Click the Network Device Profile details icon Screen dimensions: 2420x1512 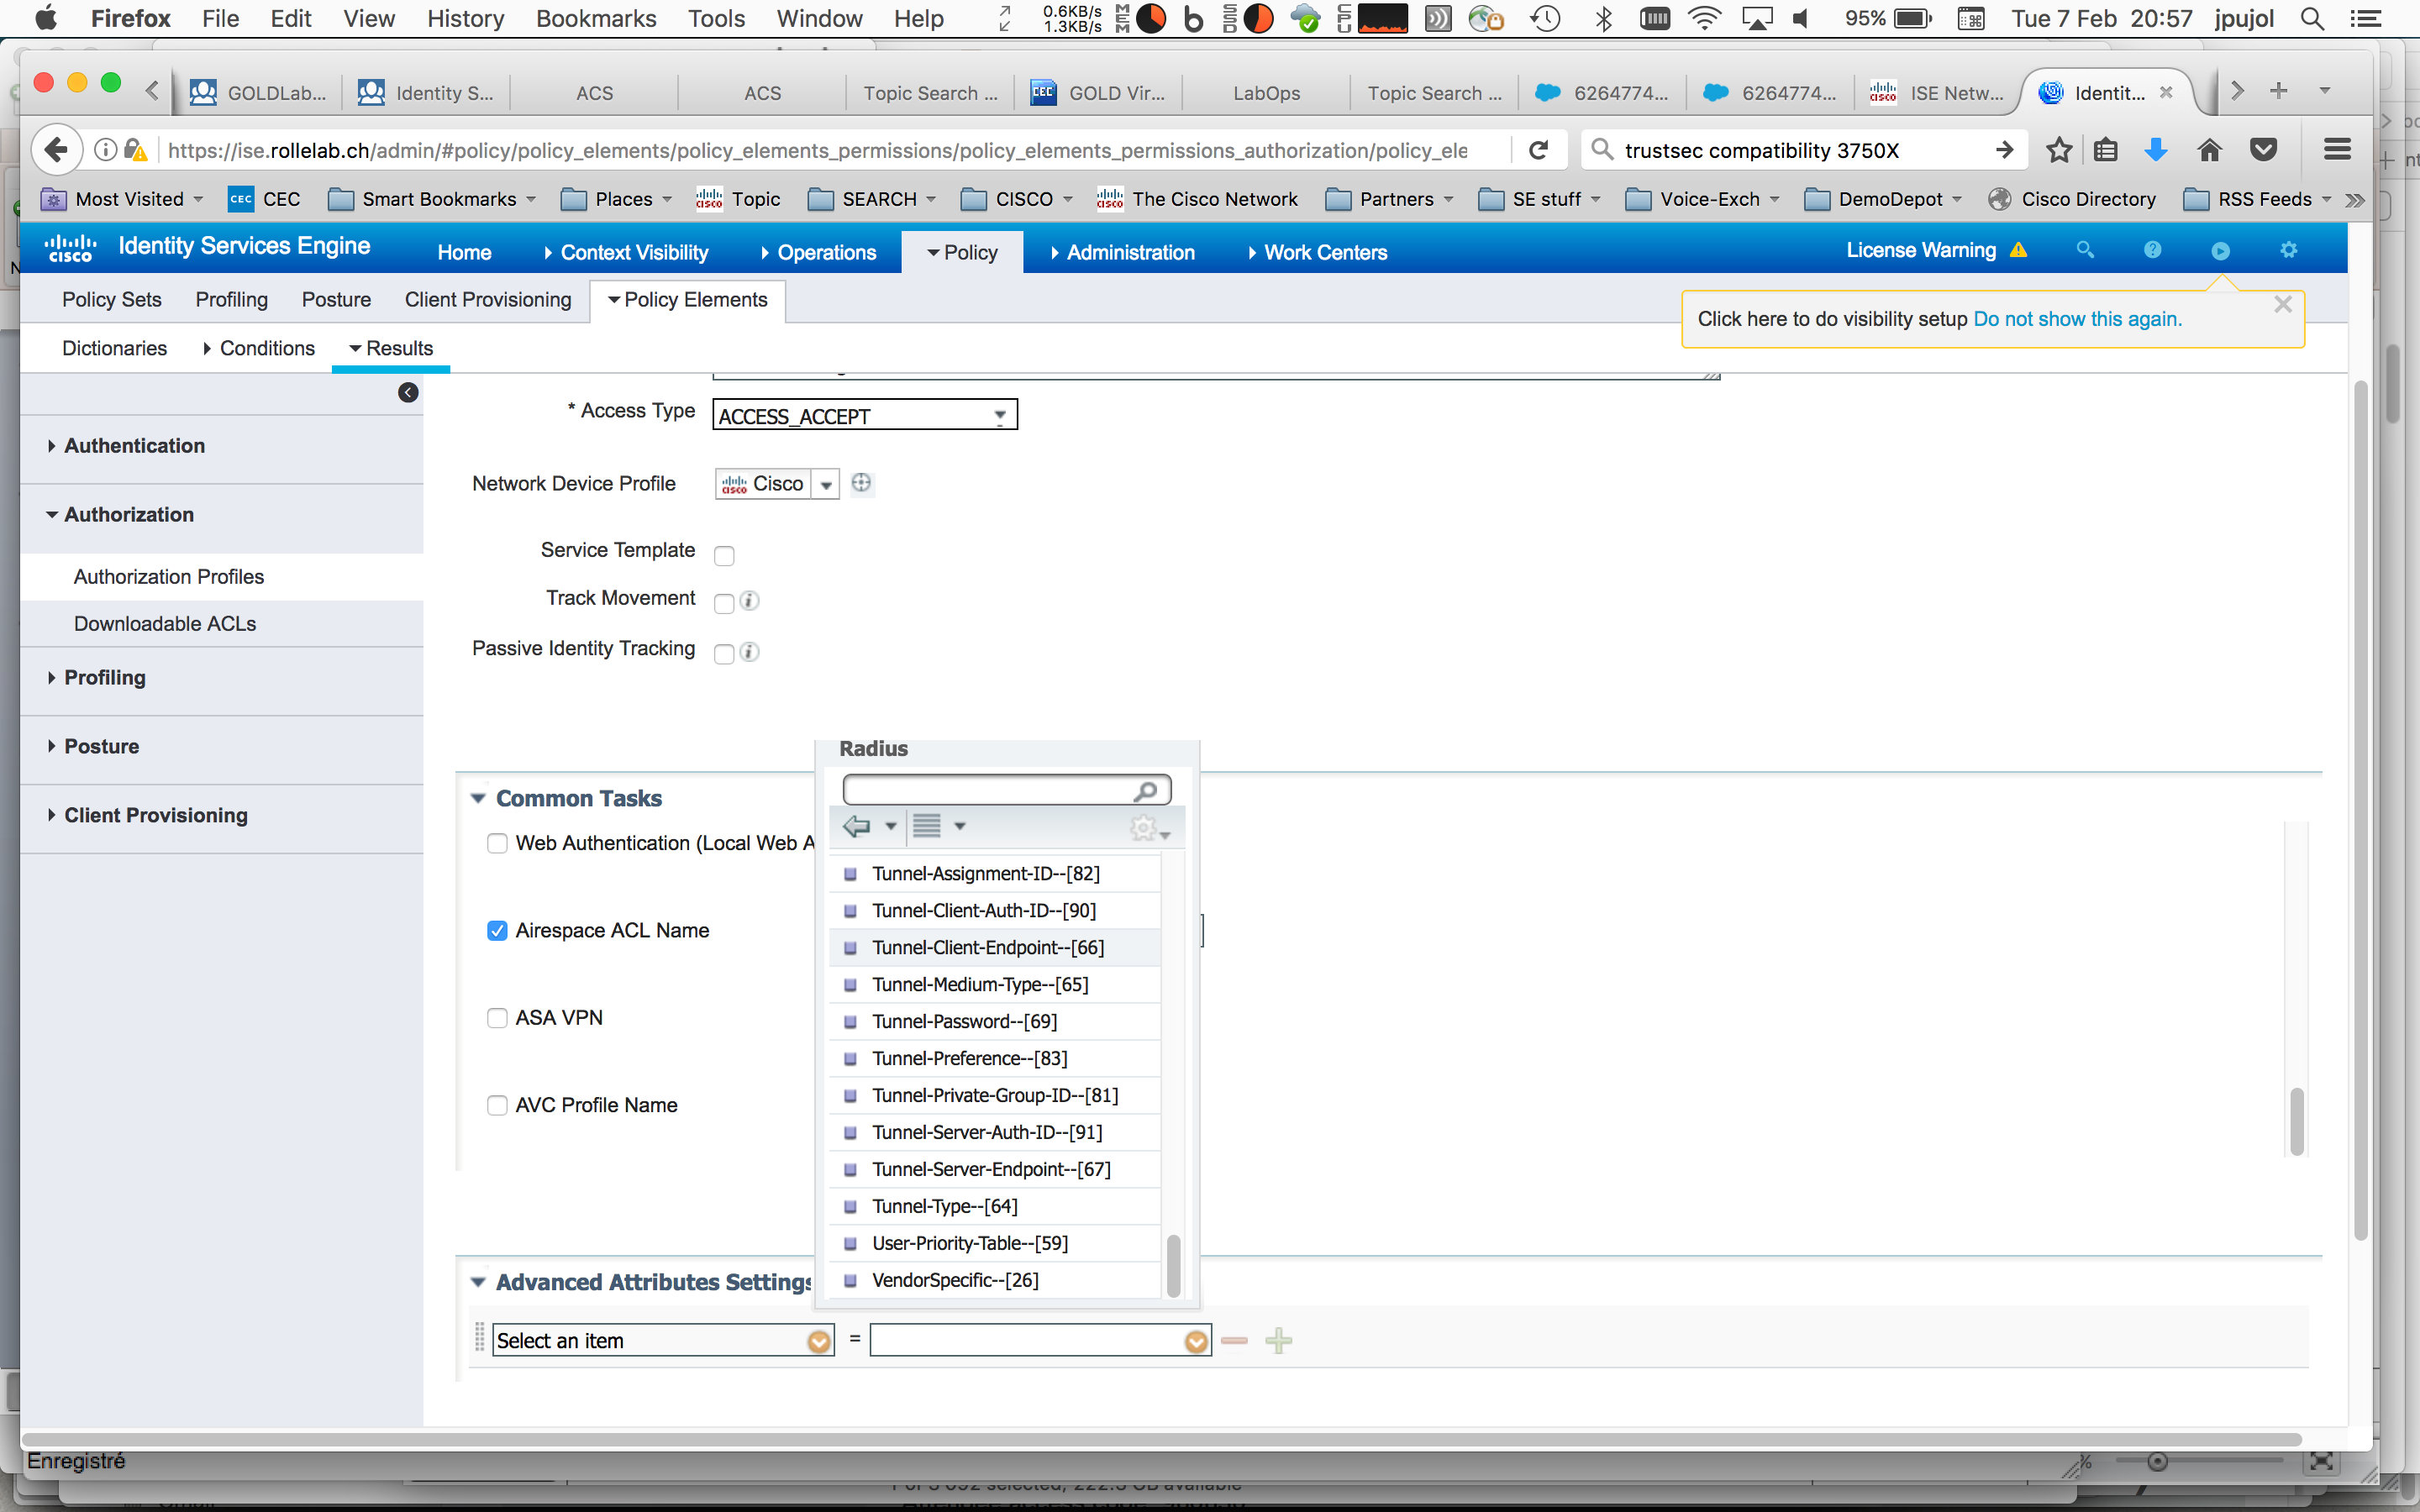[x=861, y=484]
